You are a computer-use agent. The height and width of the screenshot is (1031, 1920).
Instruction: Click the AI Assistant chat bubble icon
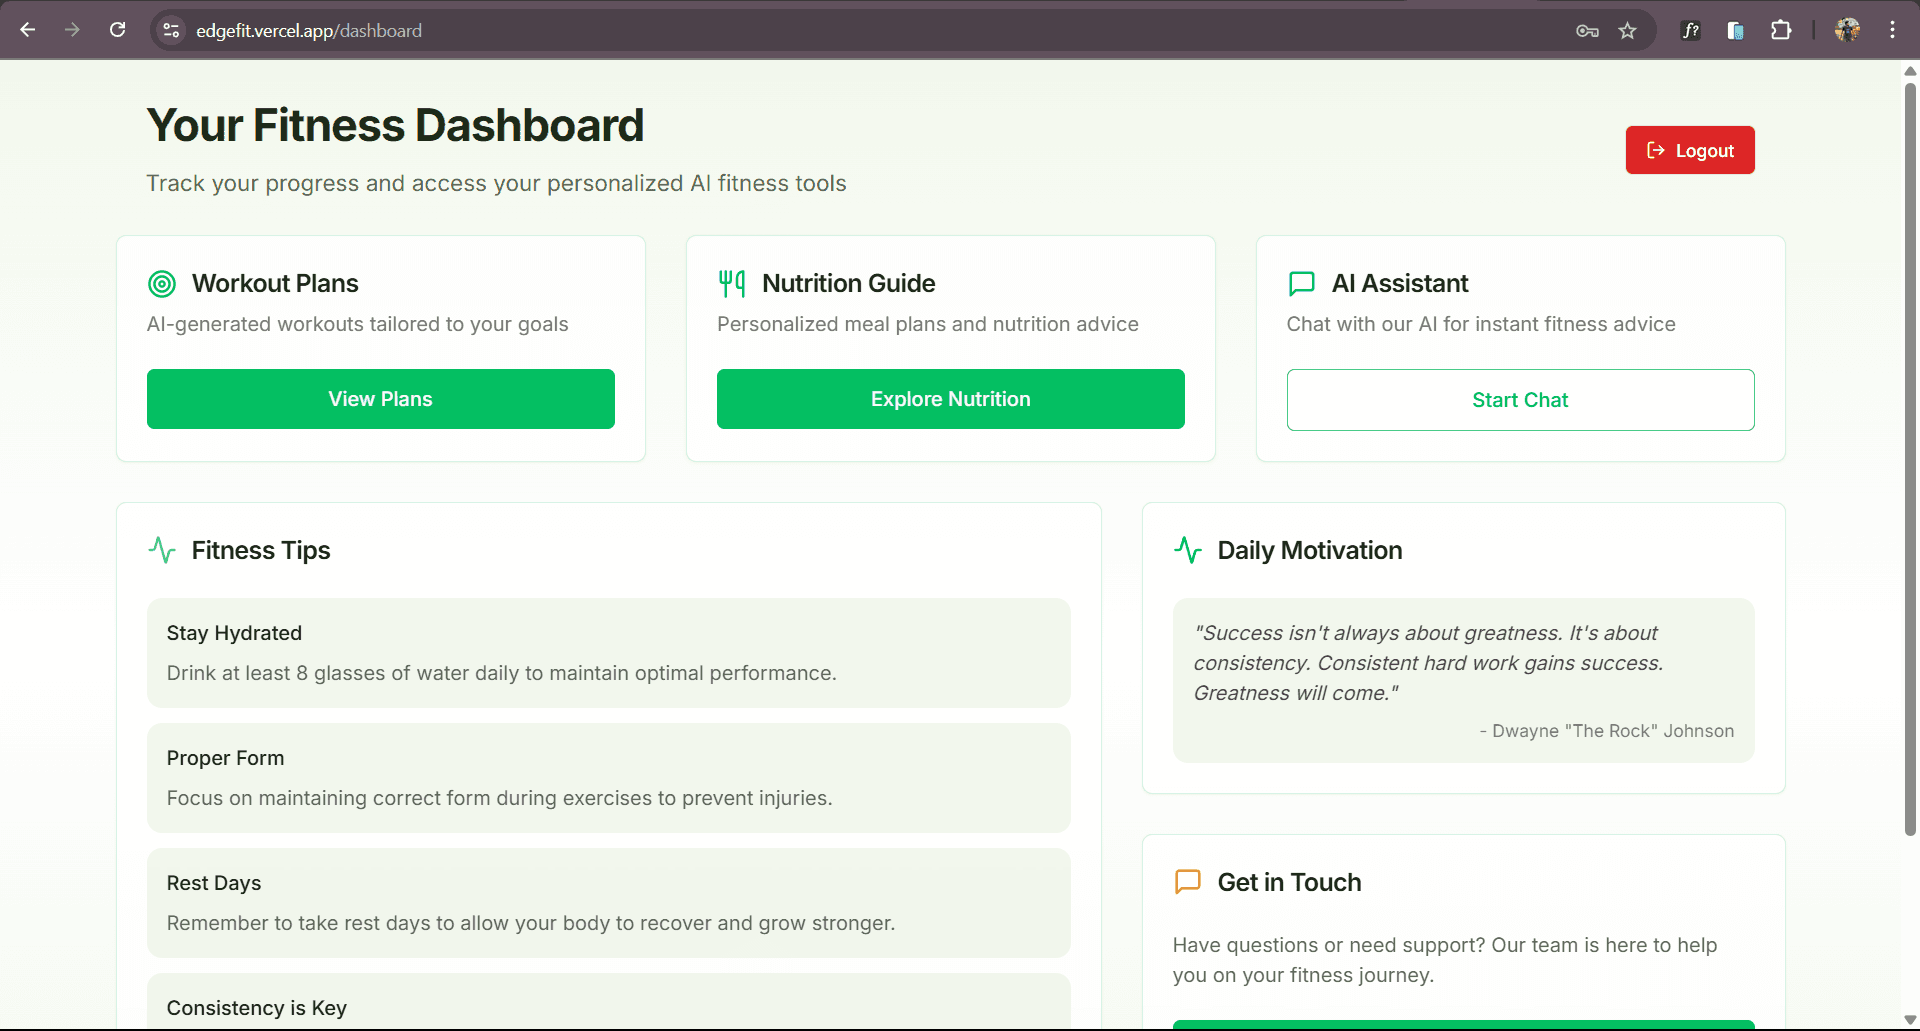tap(1302, 284)
